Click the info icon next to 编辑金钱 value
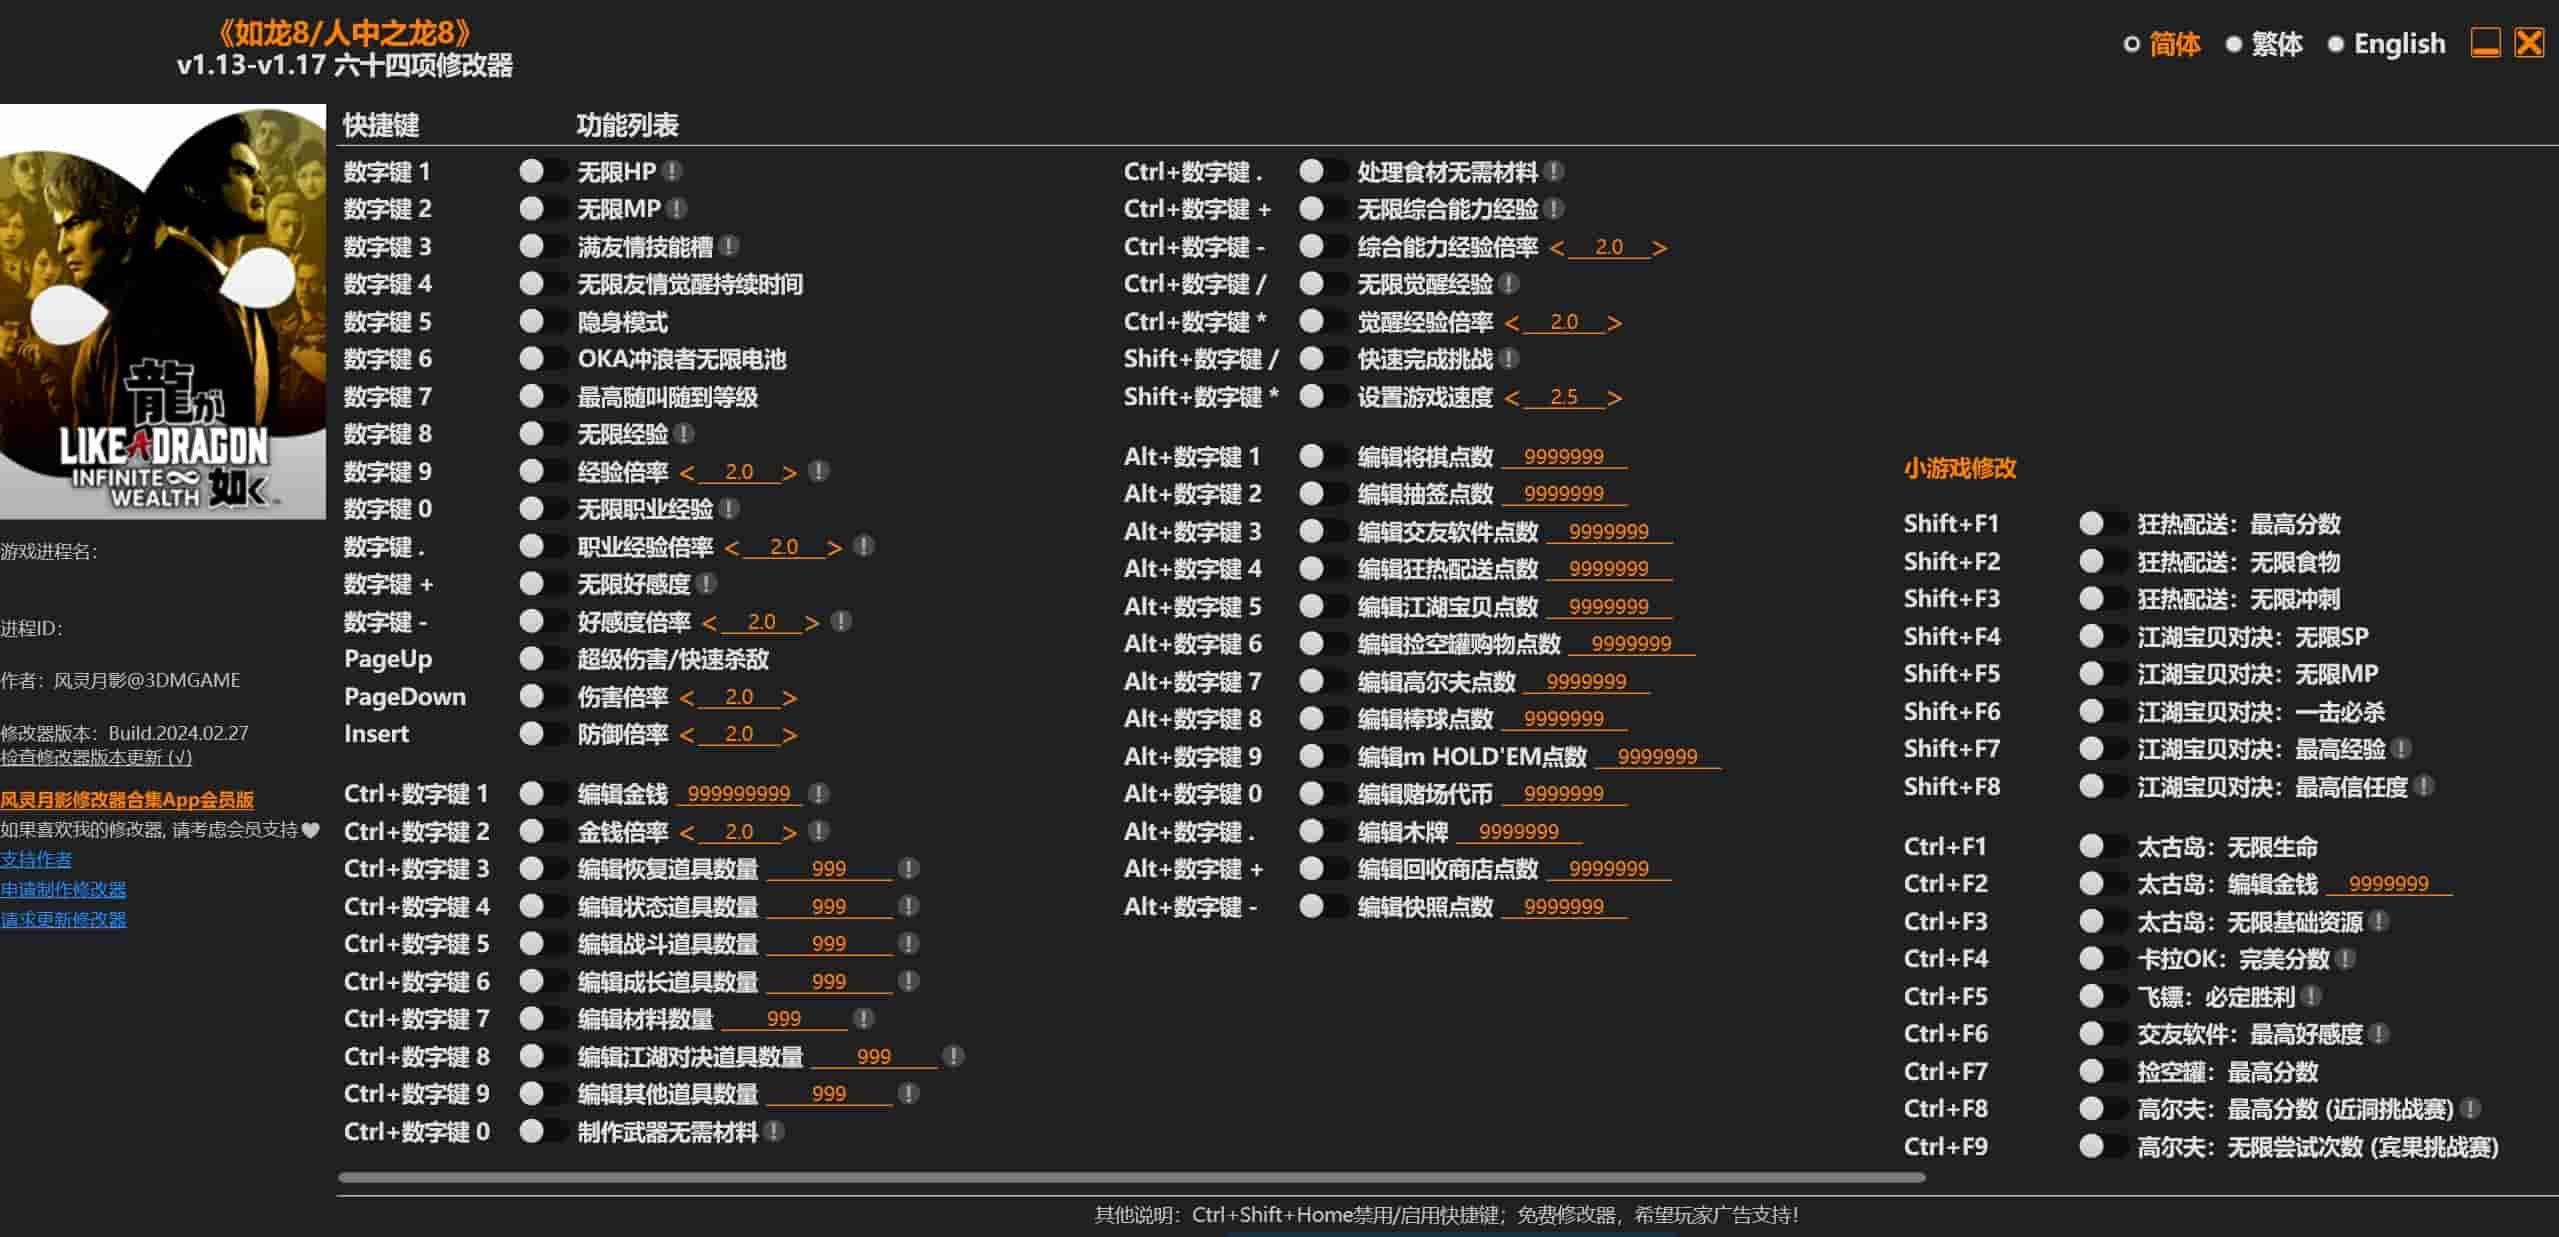Screen dimensions: 2559x1237 click(819, 793)
